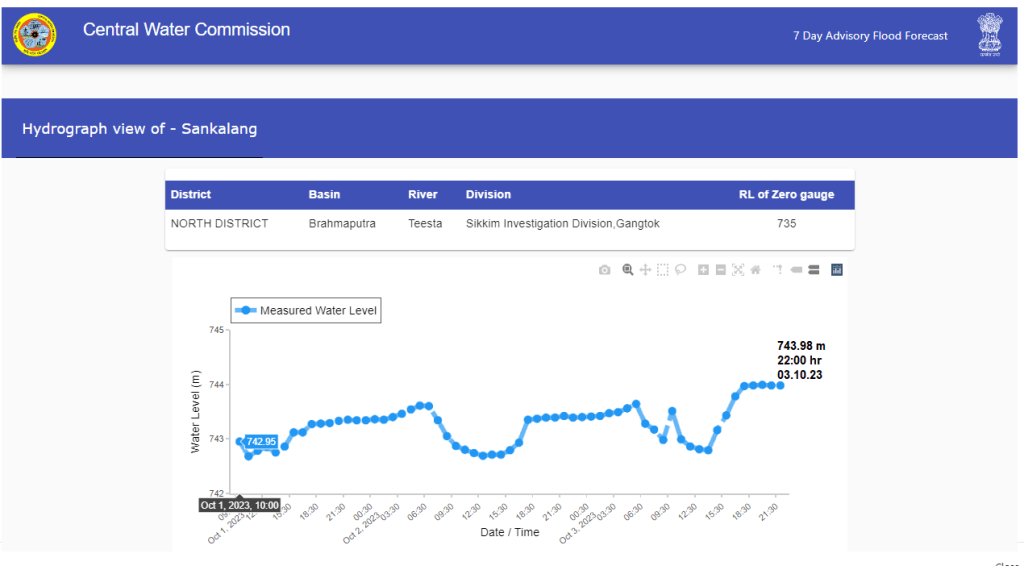This screenshot has height=566, width=1024.
Task: Open 7 Day Advisory Flood Forecast
Action: coord(870,36)
